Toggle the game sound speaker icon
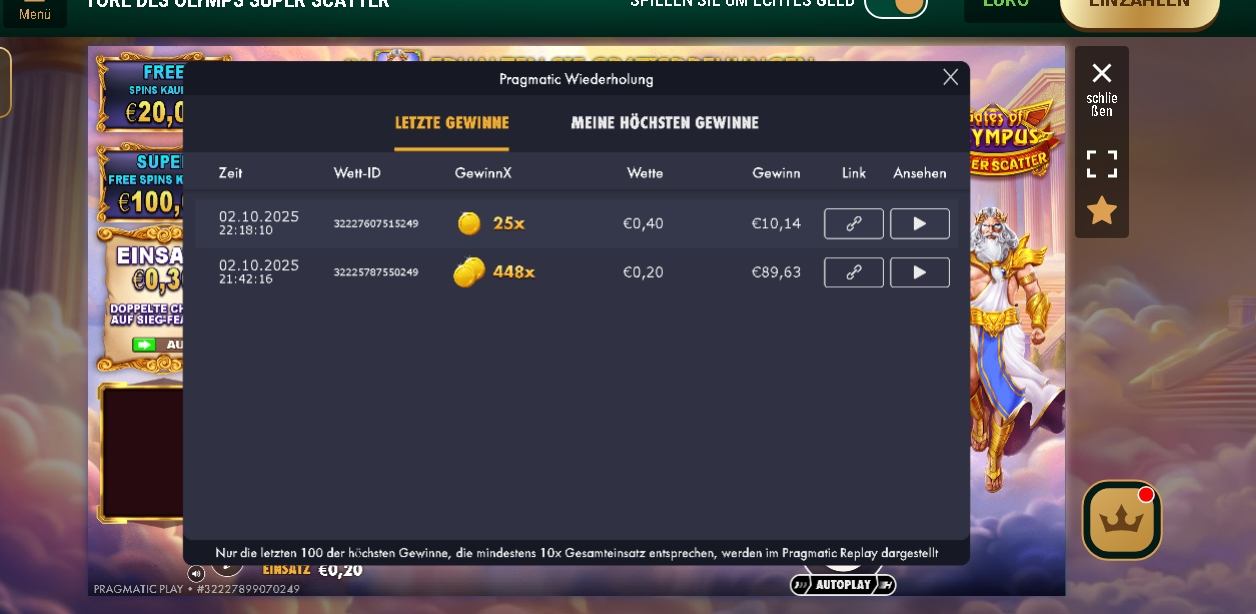The height and width of the screenshot is (614, 1256). click(x=196, y=573)
